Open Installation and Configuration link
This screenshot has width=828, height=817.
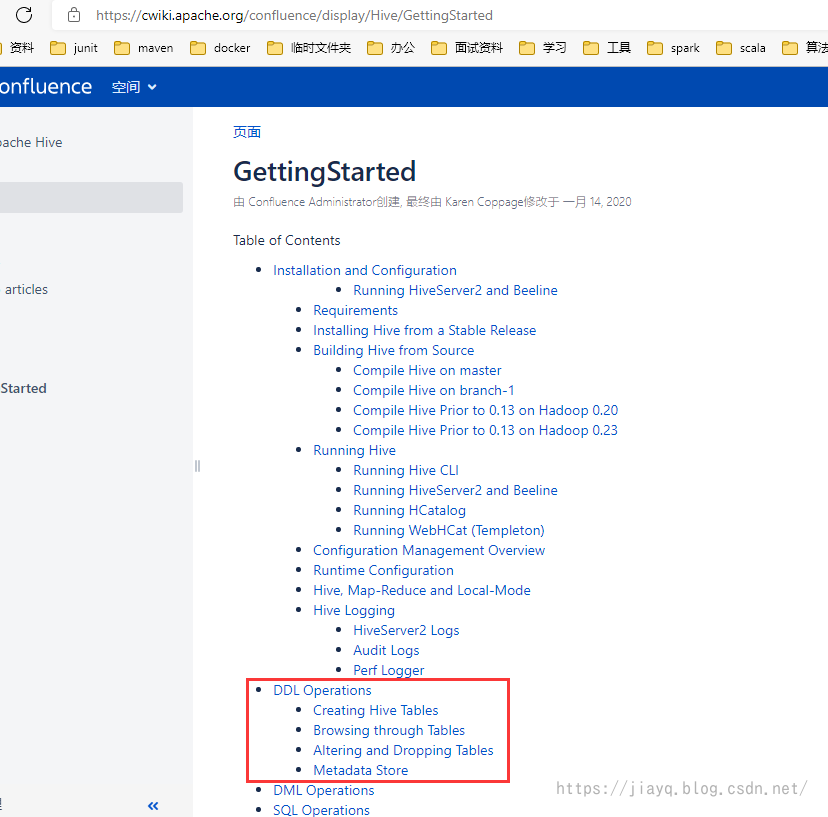[x=365, y=270]
